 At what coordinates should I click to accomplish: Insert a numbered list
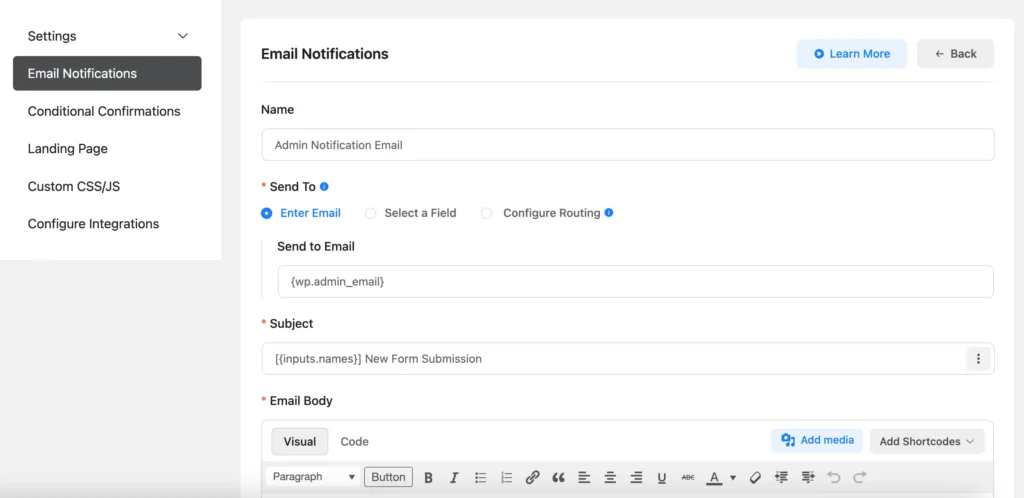tap(506, 477)
